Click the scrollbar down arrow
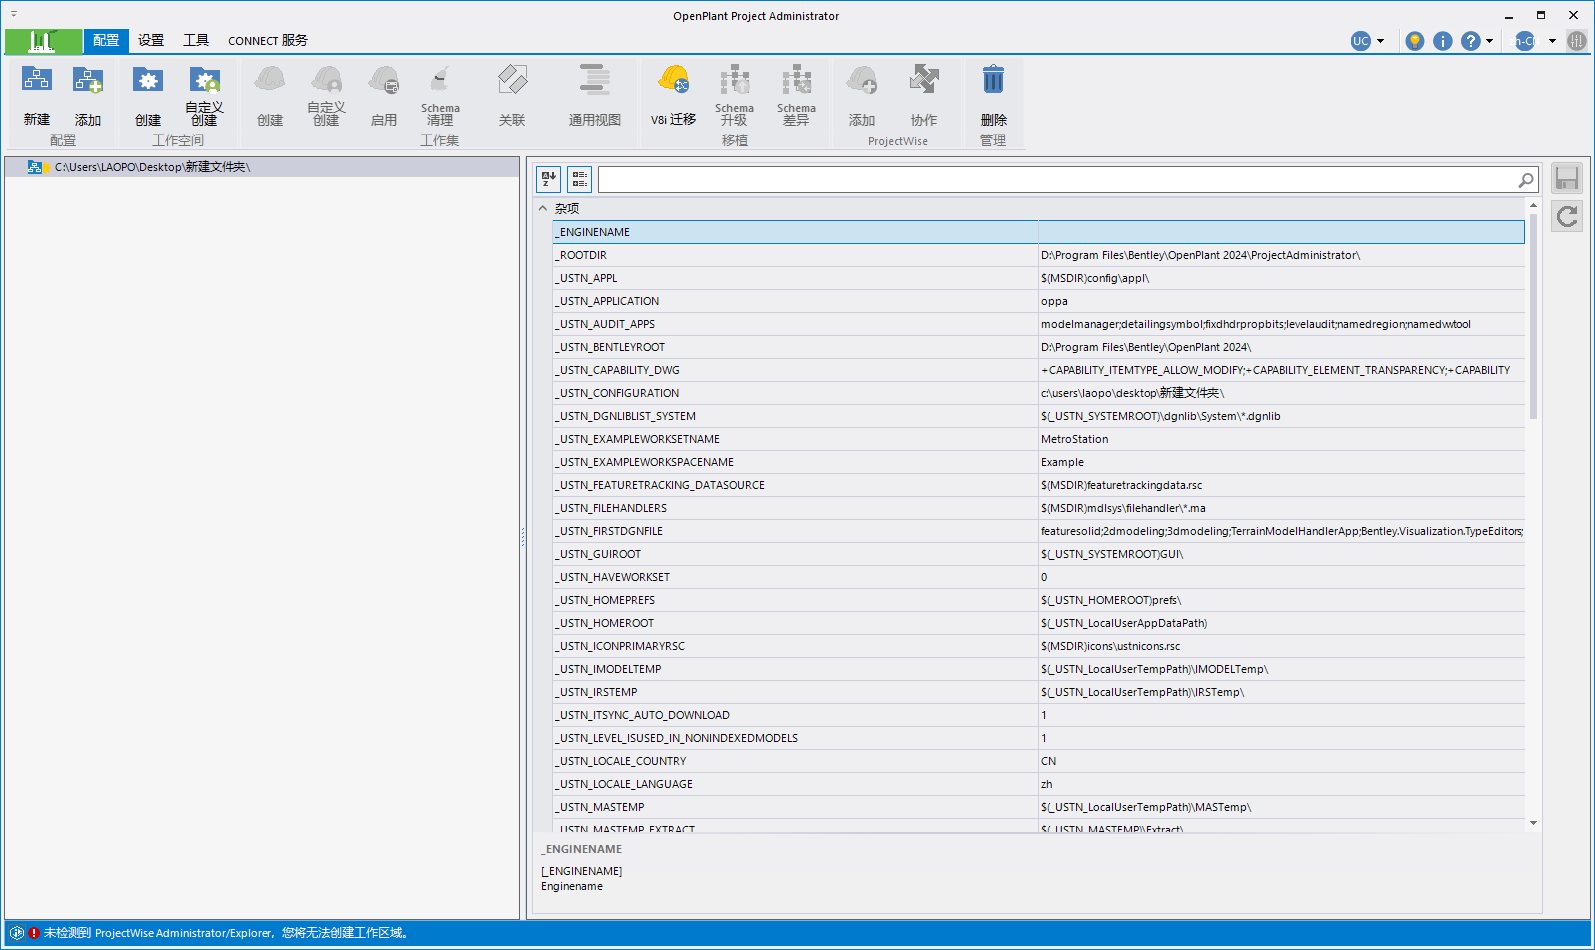The height and width of the screenshot is (950, 1595). coord(1533,823)
